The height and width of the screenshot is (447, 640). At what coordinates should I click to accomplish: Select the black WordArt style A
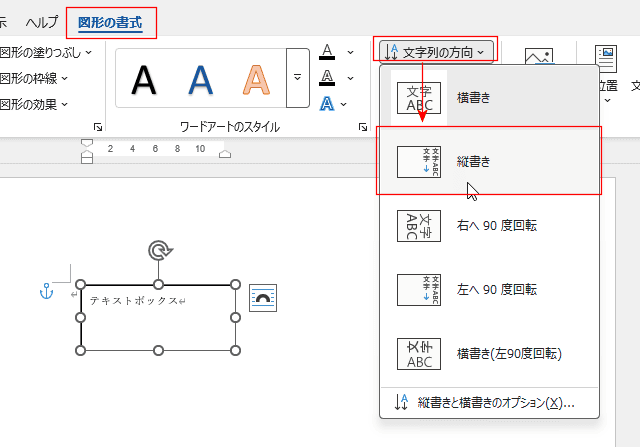(x=146, y=78)
